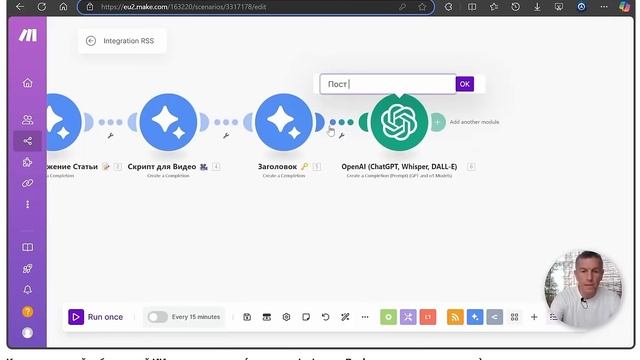The width and height of the screenshot is (640, 360).
Task: Select the OpenAI ChatGPT module circle
Action: tap(399, 122)
